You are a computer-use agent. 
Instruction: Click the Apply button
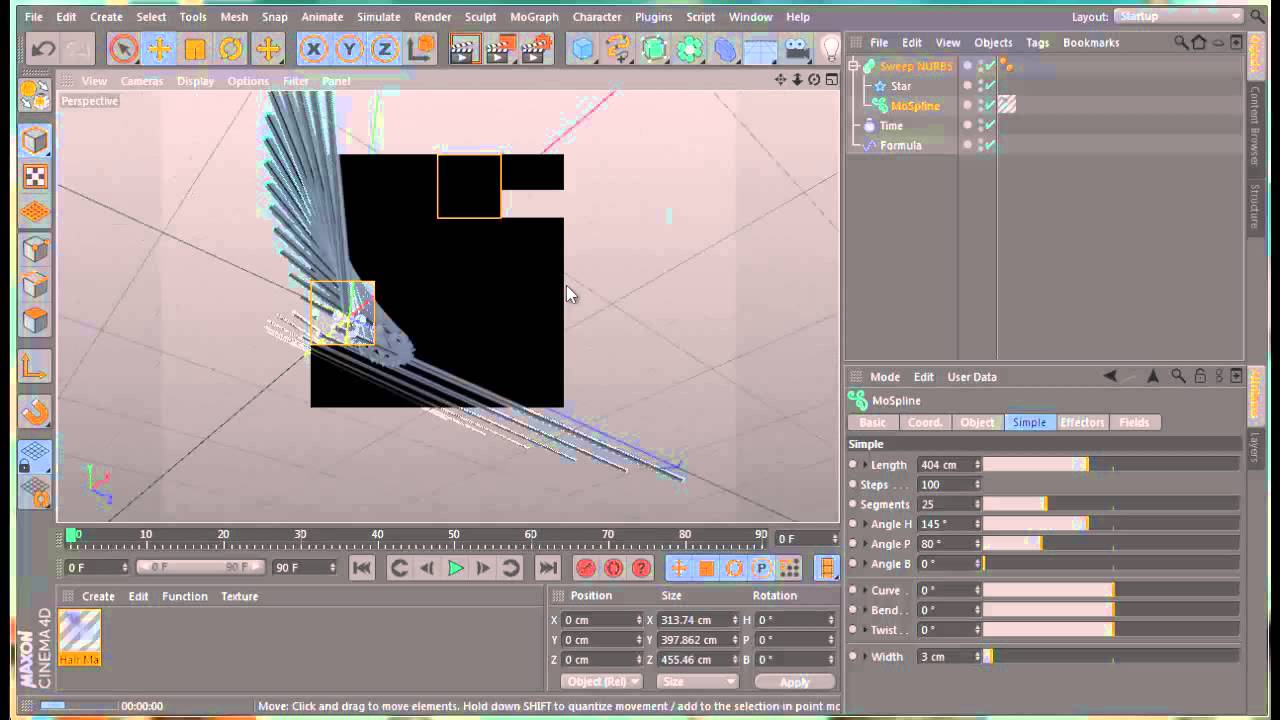(795, 682)
